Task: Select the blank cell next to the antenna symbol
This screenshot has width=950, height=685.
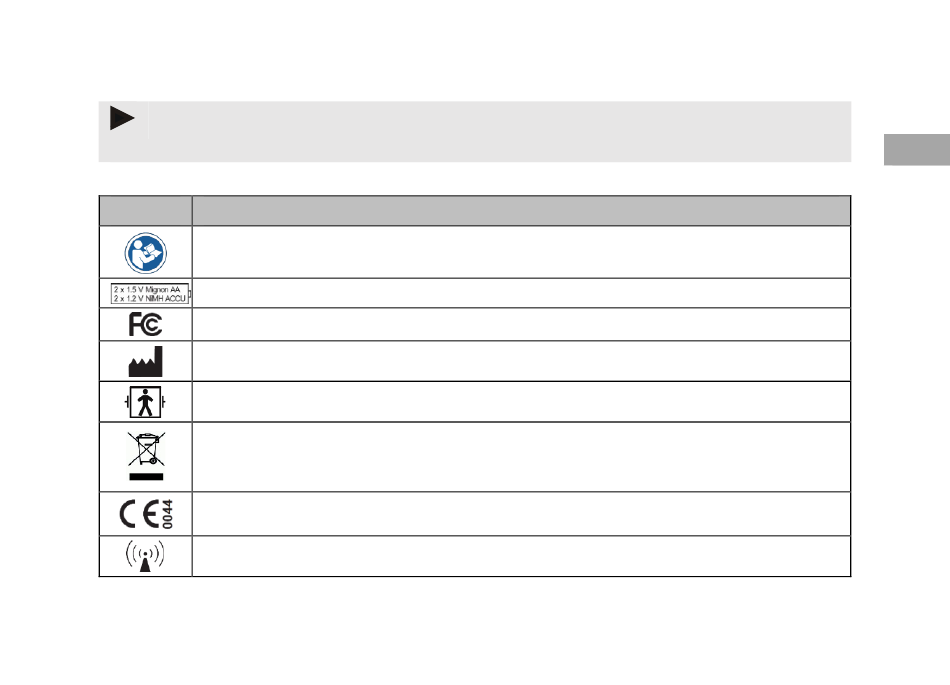Action: coord(520,556)
